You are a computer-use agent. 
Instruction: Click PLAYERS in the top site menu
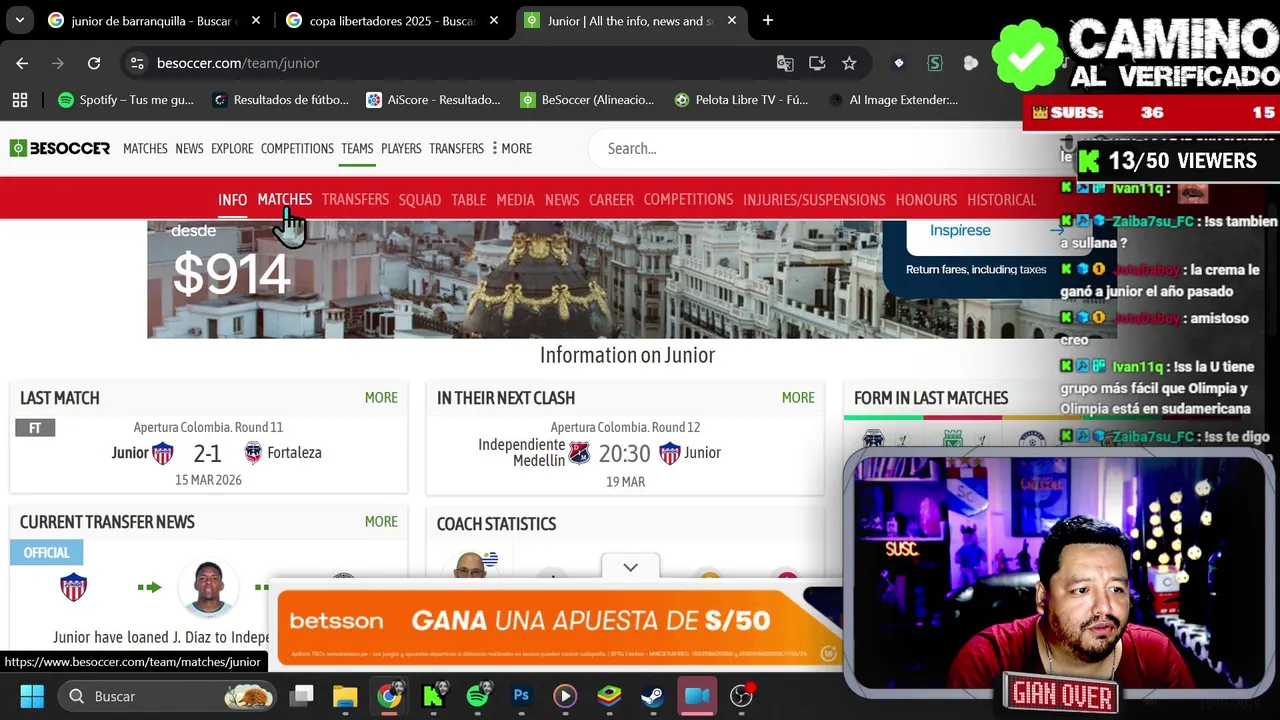coord(401,148)
